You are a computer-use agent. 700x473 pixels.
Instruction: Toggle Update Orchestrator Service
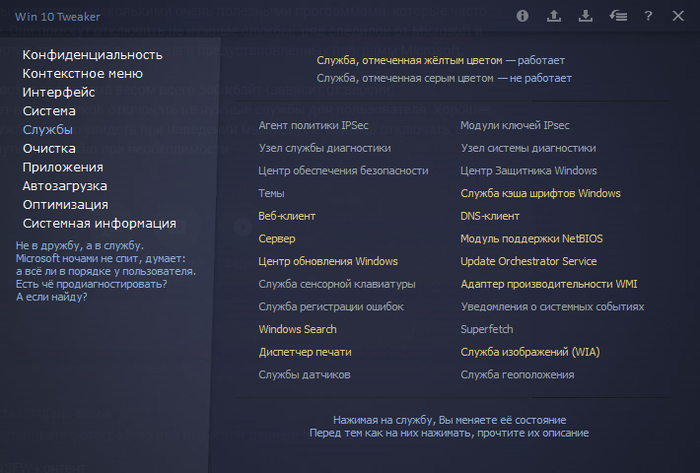[528, 261]
